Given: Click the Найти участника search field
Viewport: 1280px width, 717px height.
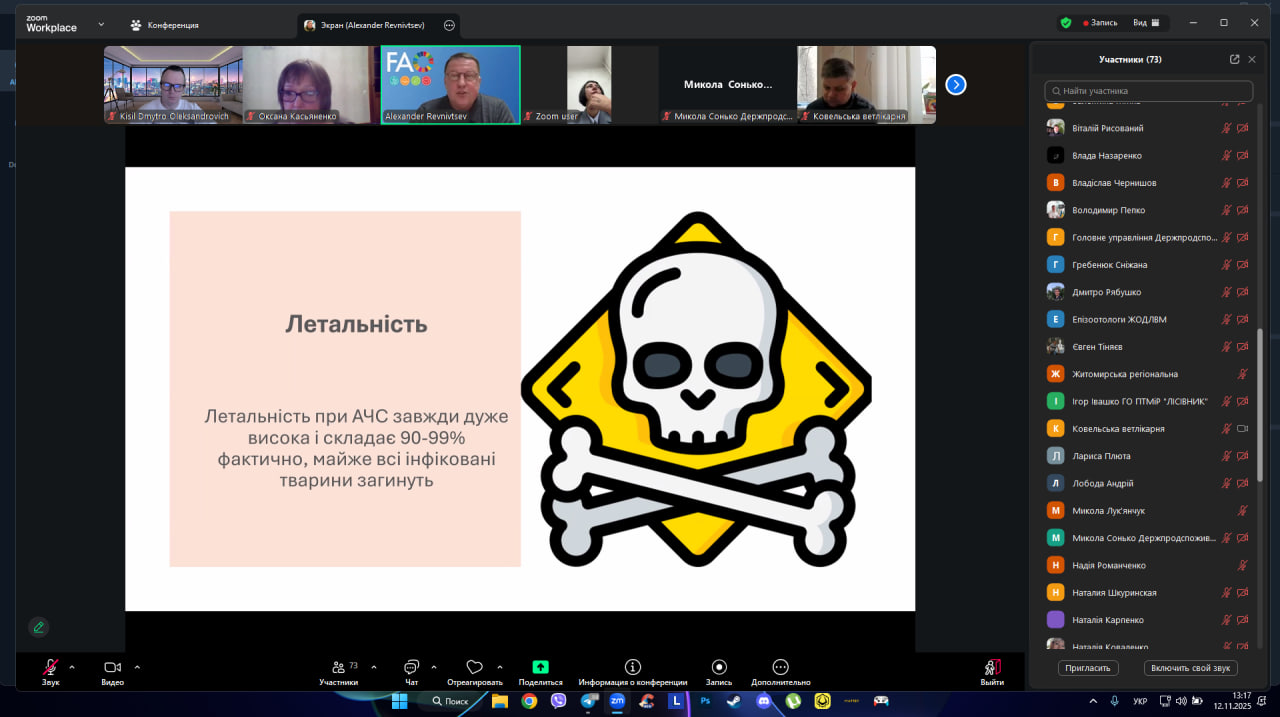Looking at the screenshot, I should [1150, 91].
